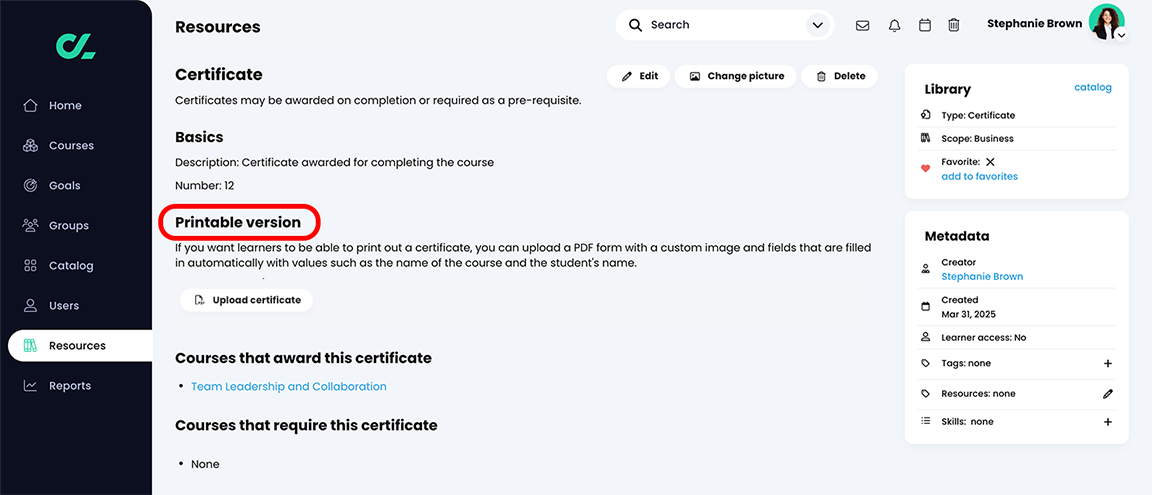Click the Change picture button
The image size is (1152, 495).
736,76
